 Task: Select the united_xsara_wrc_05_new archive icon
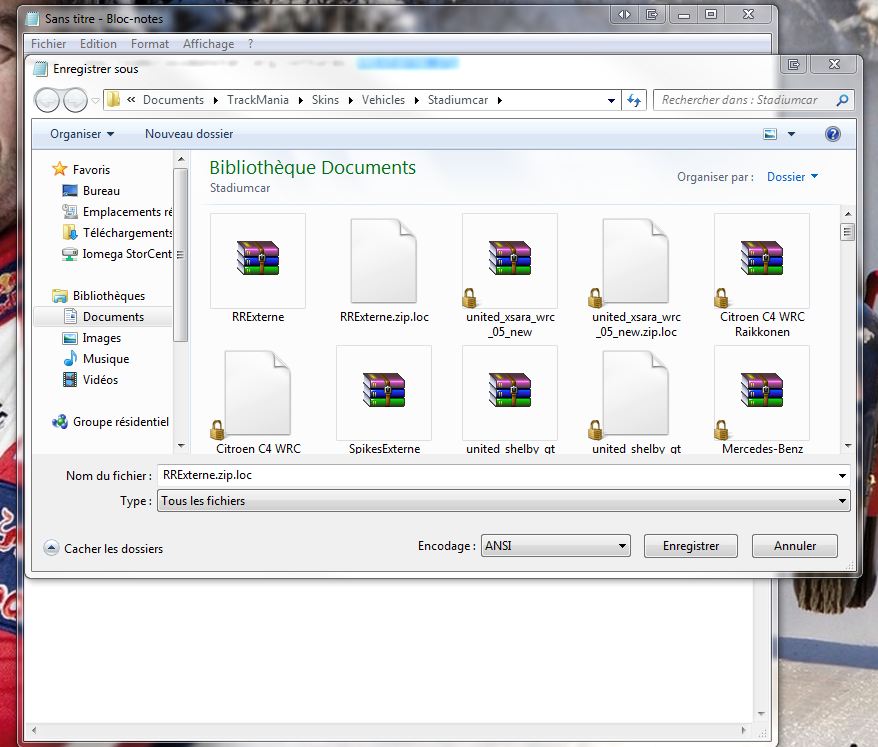[510, 258]
